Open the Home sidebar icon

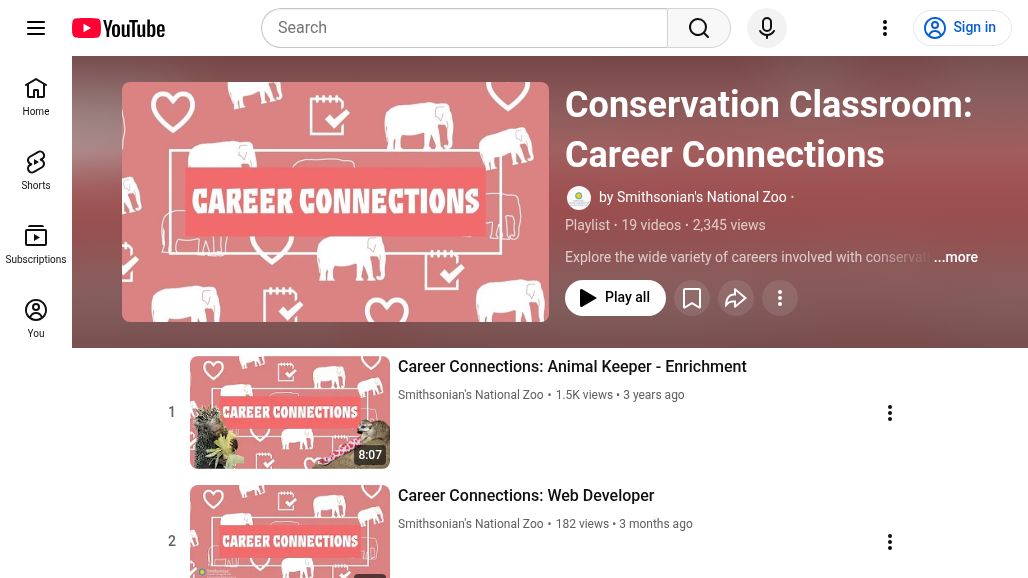tap(36, 96)
